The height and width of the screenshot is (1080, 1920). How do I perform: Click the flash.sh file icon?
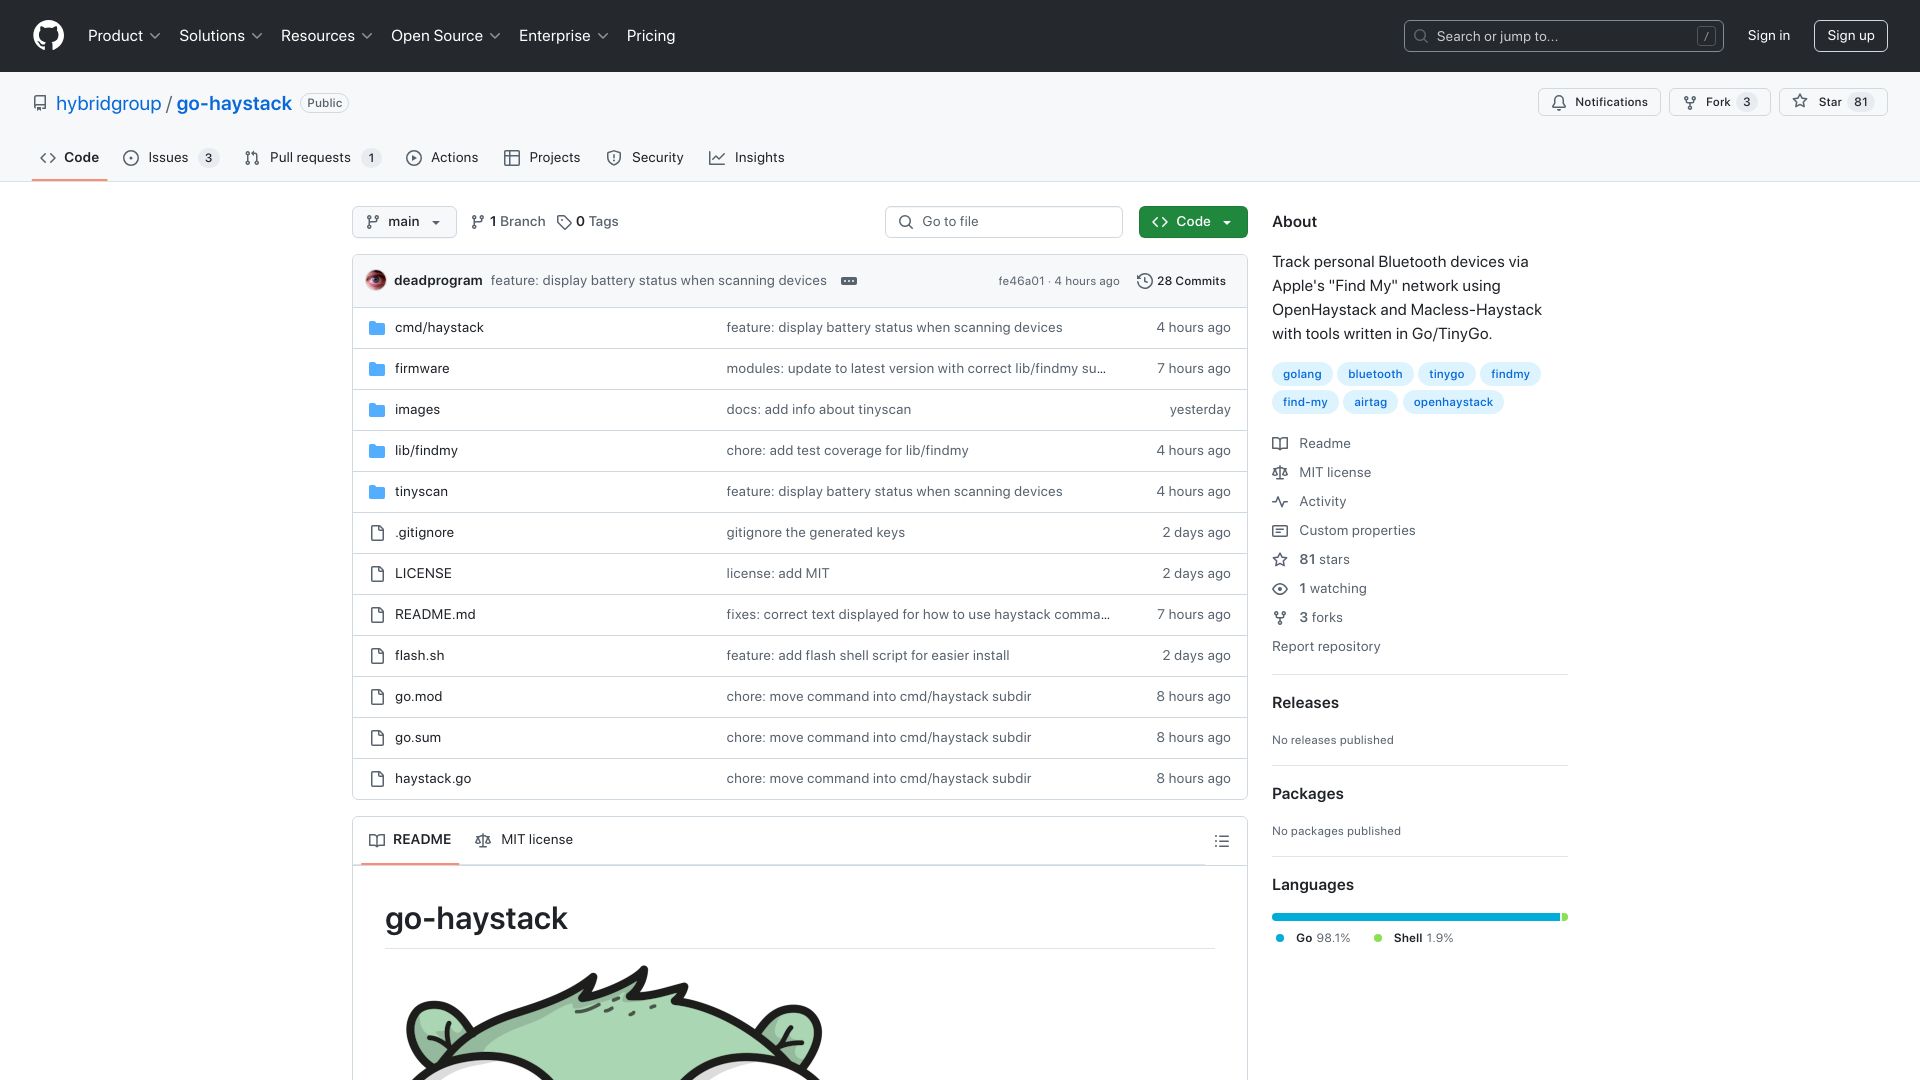coord(377,656)
